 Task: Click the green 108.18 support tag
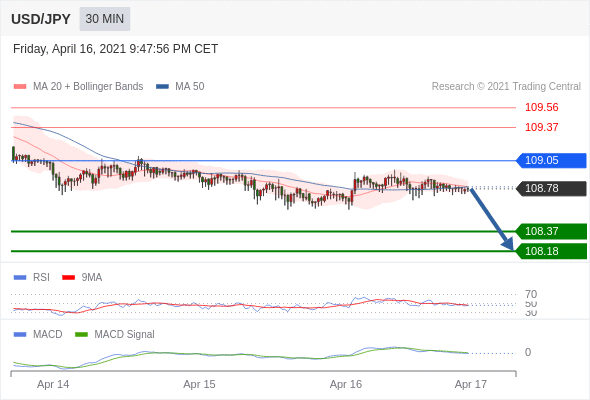(551, 251)
